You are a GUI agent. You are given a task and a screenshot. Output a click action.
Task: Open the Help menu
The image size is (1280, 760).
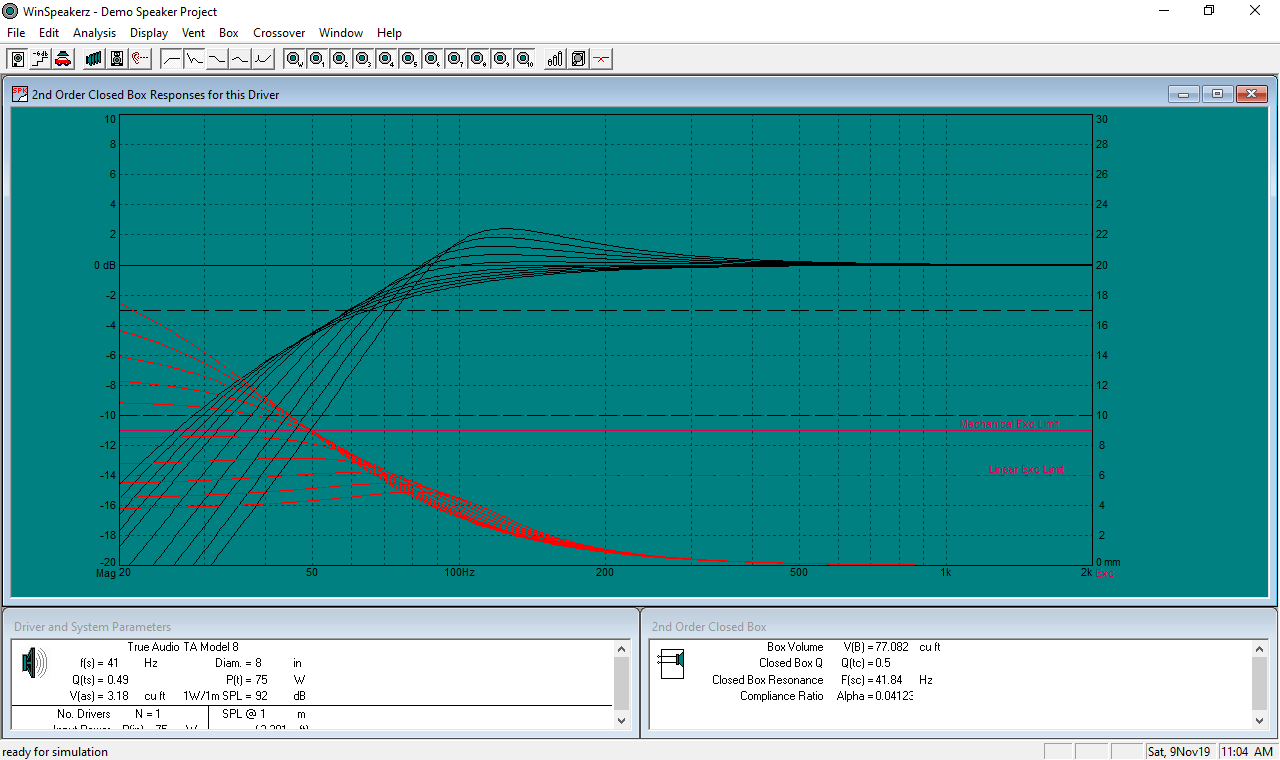tap(389, 33)
